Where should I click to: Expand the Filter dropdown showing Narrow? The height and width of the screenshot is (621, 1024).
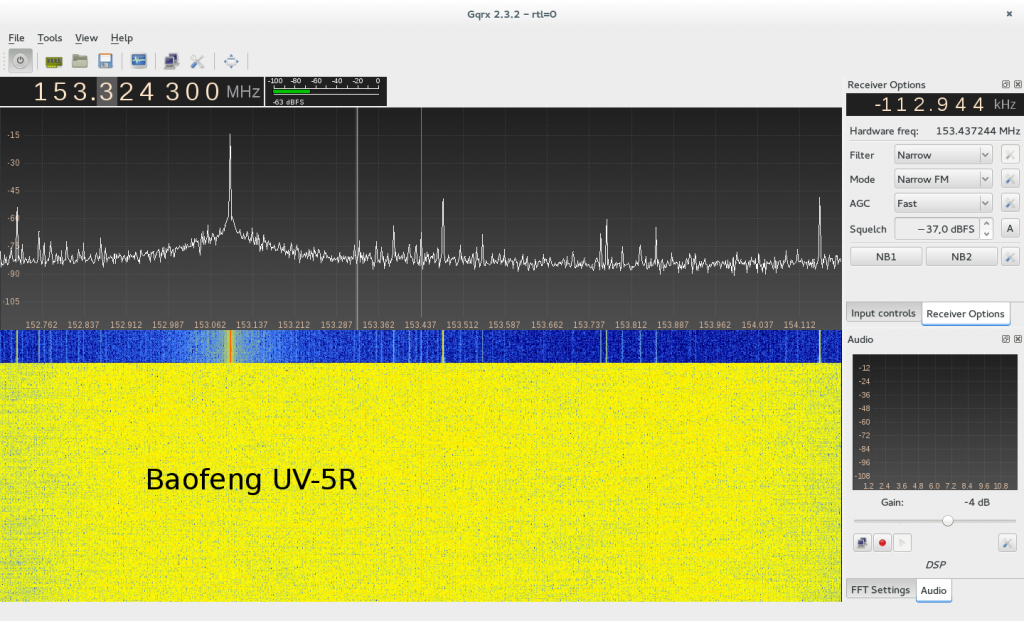point(943,155)
